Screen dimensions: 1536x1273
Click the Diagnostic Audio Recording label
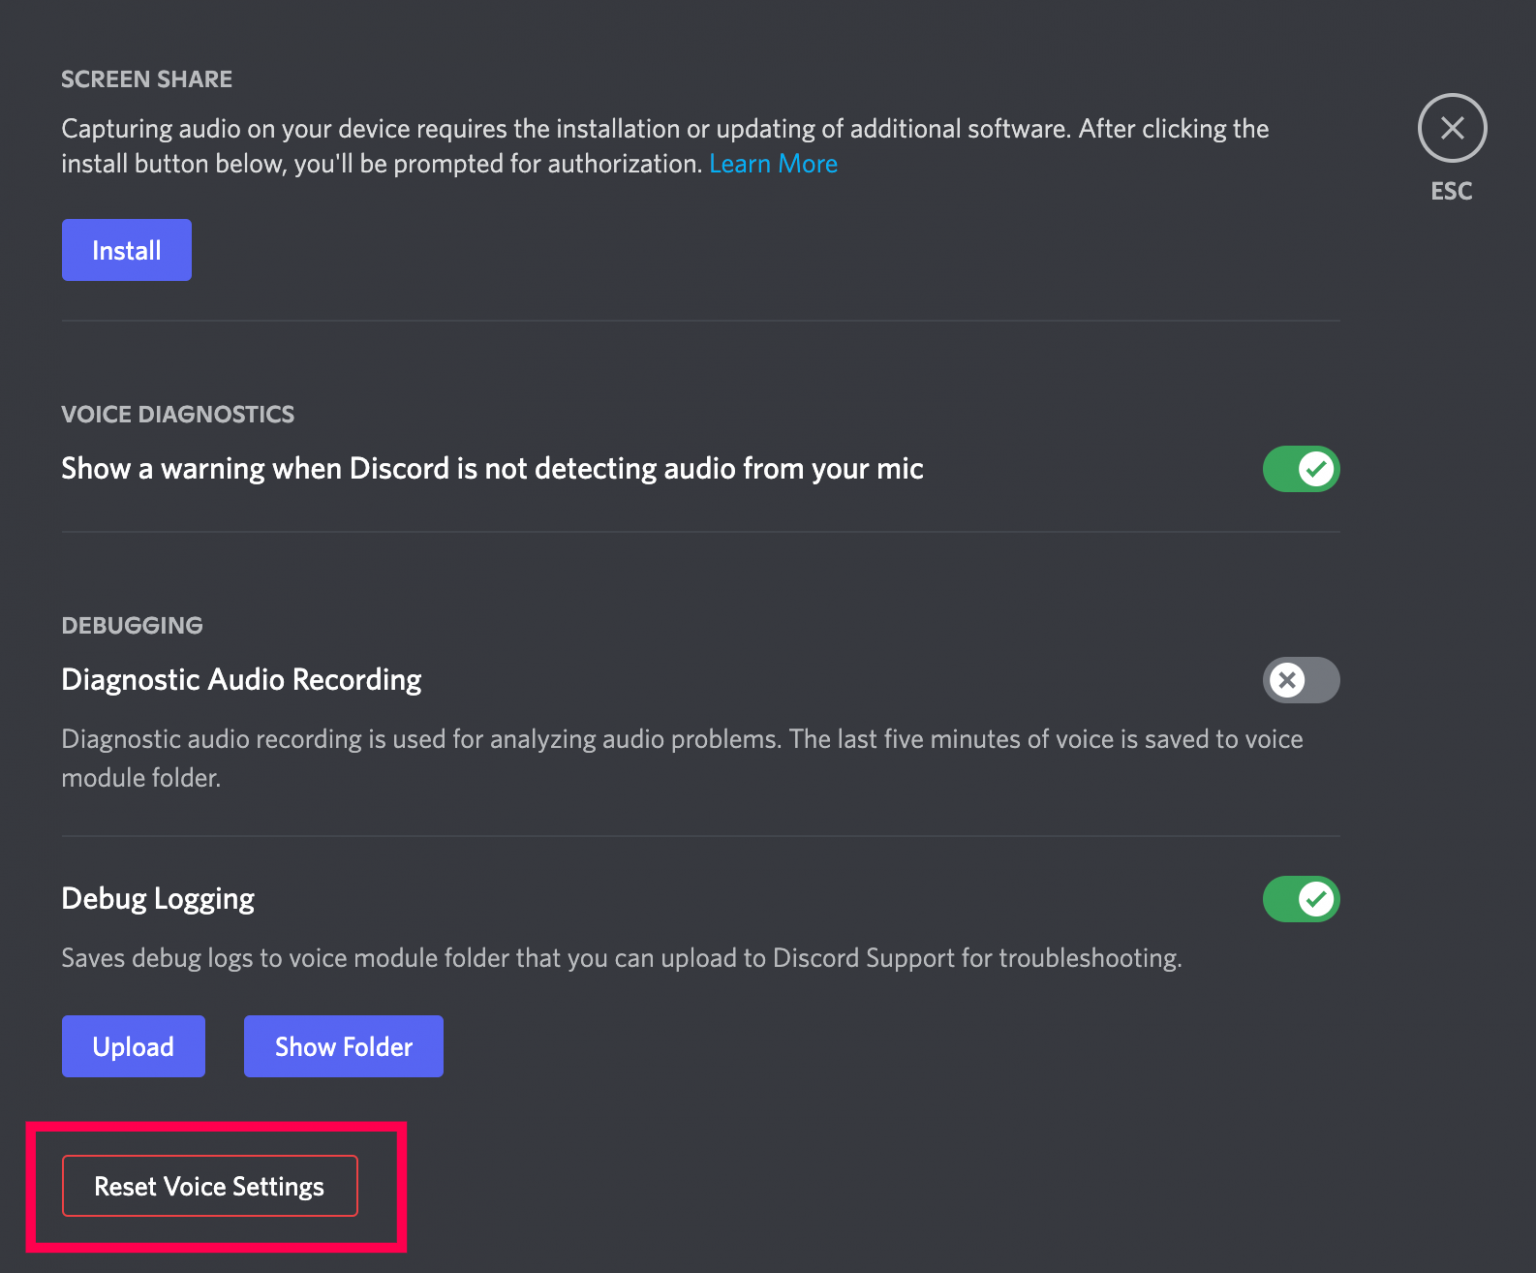point(241,679)
